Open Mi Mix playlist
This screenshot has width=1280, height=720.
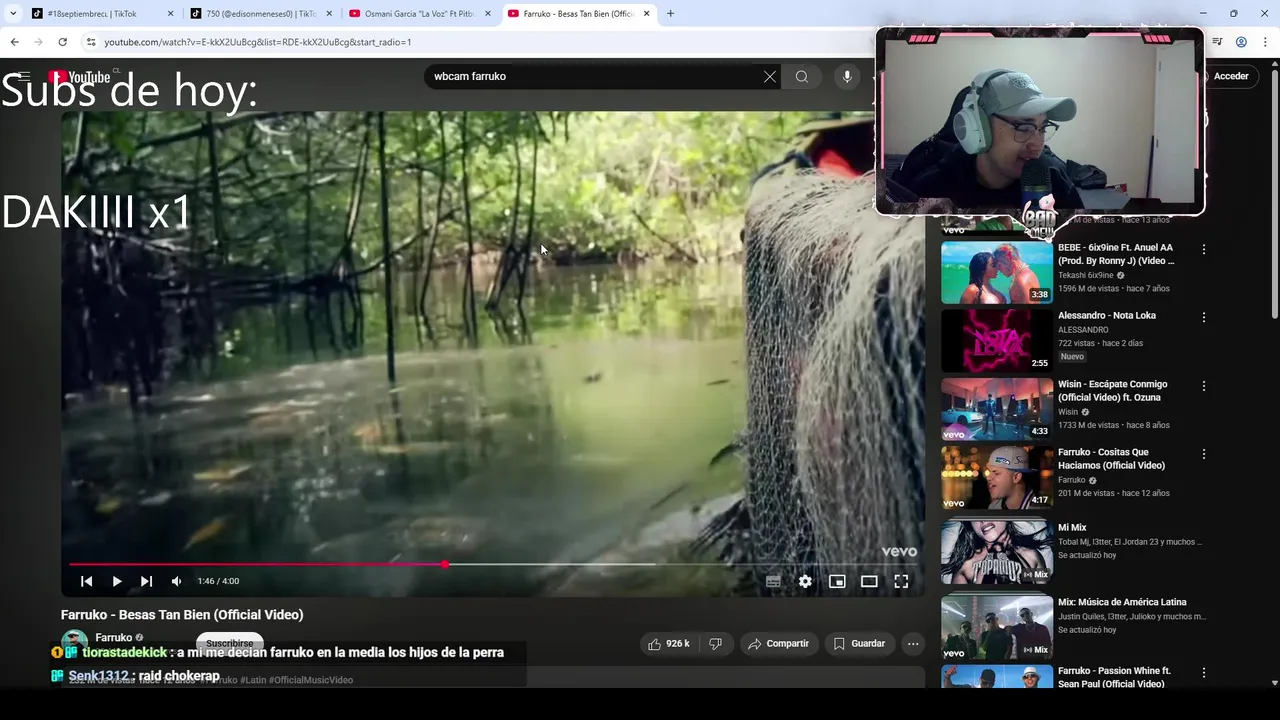[x=1072, y=527]
